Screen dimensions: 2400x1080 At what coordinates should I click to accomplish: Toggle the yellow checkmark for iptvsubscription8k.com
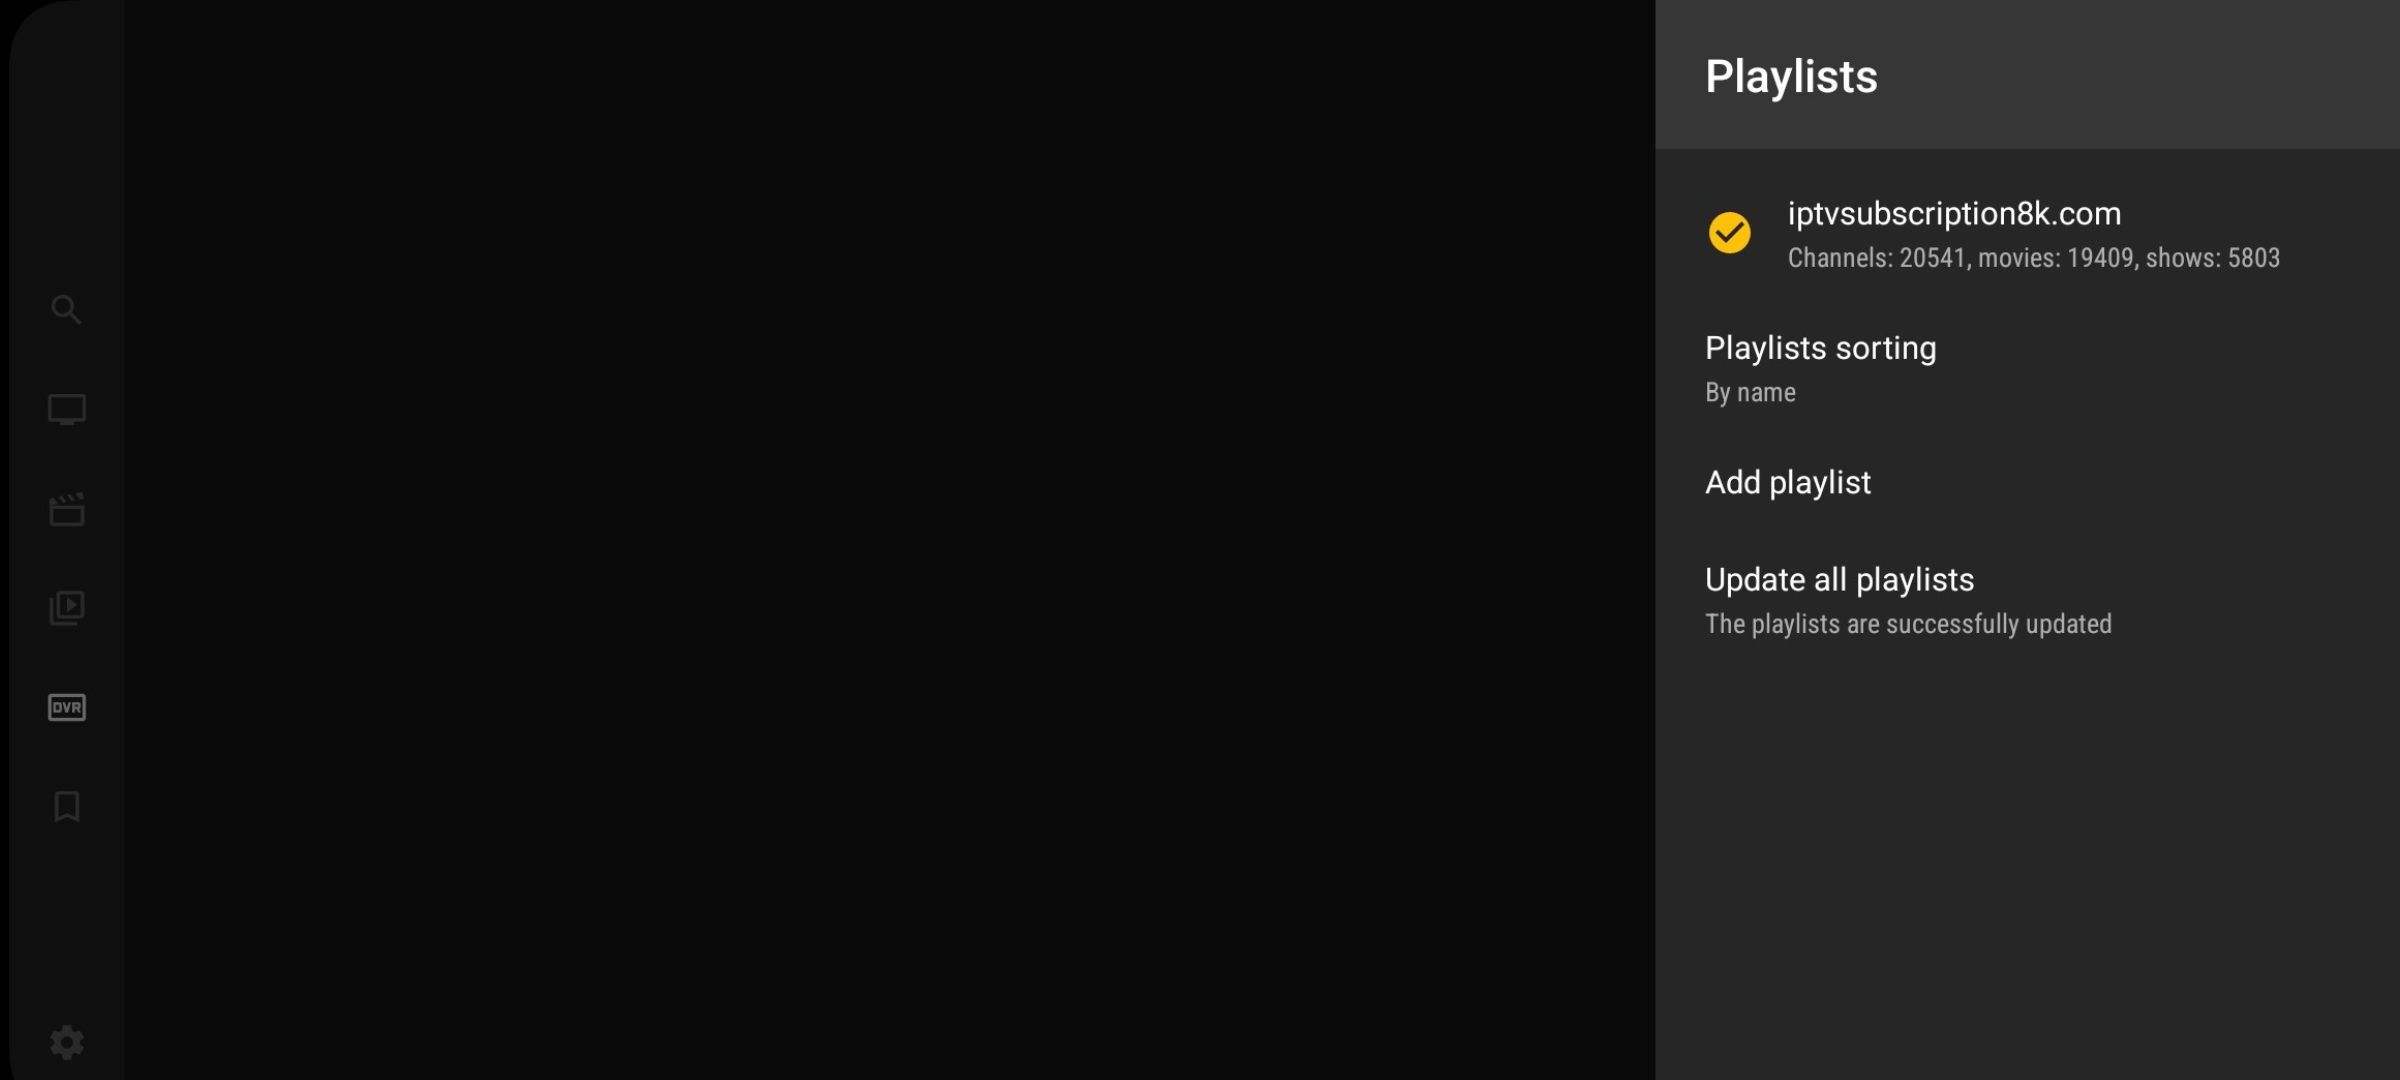pyautogui.click(x=1729, y=233)
